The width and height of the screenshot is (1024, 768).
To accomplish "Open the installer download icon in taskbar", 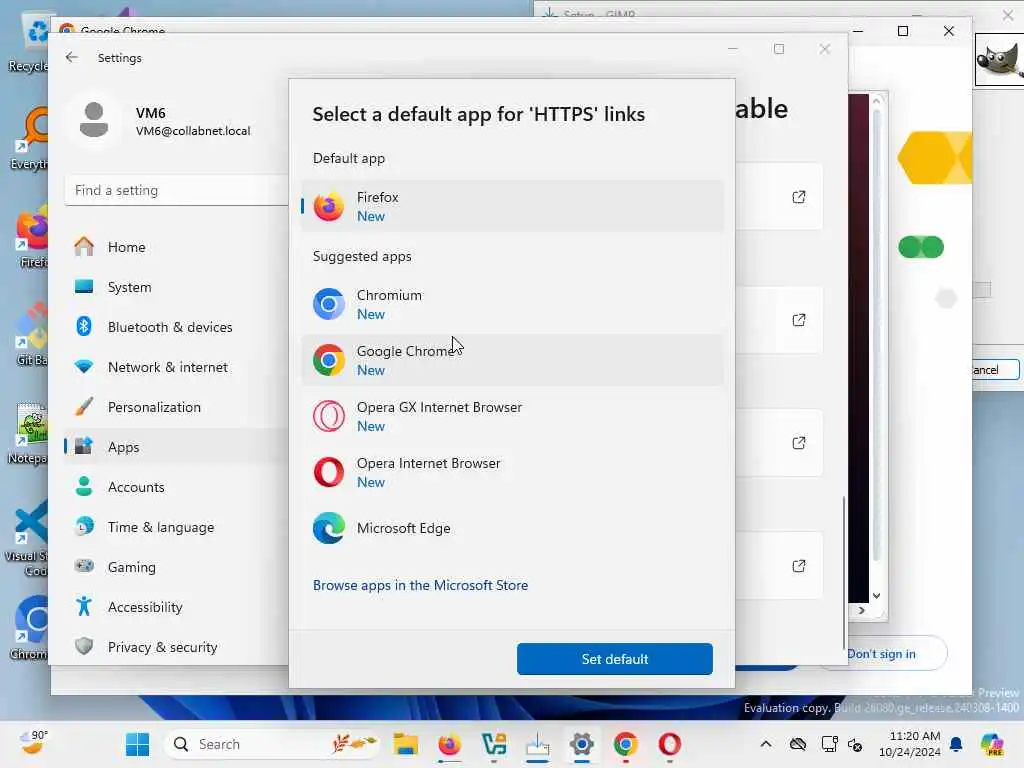I will tap(537, 744).
